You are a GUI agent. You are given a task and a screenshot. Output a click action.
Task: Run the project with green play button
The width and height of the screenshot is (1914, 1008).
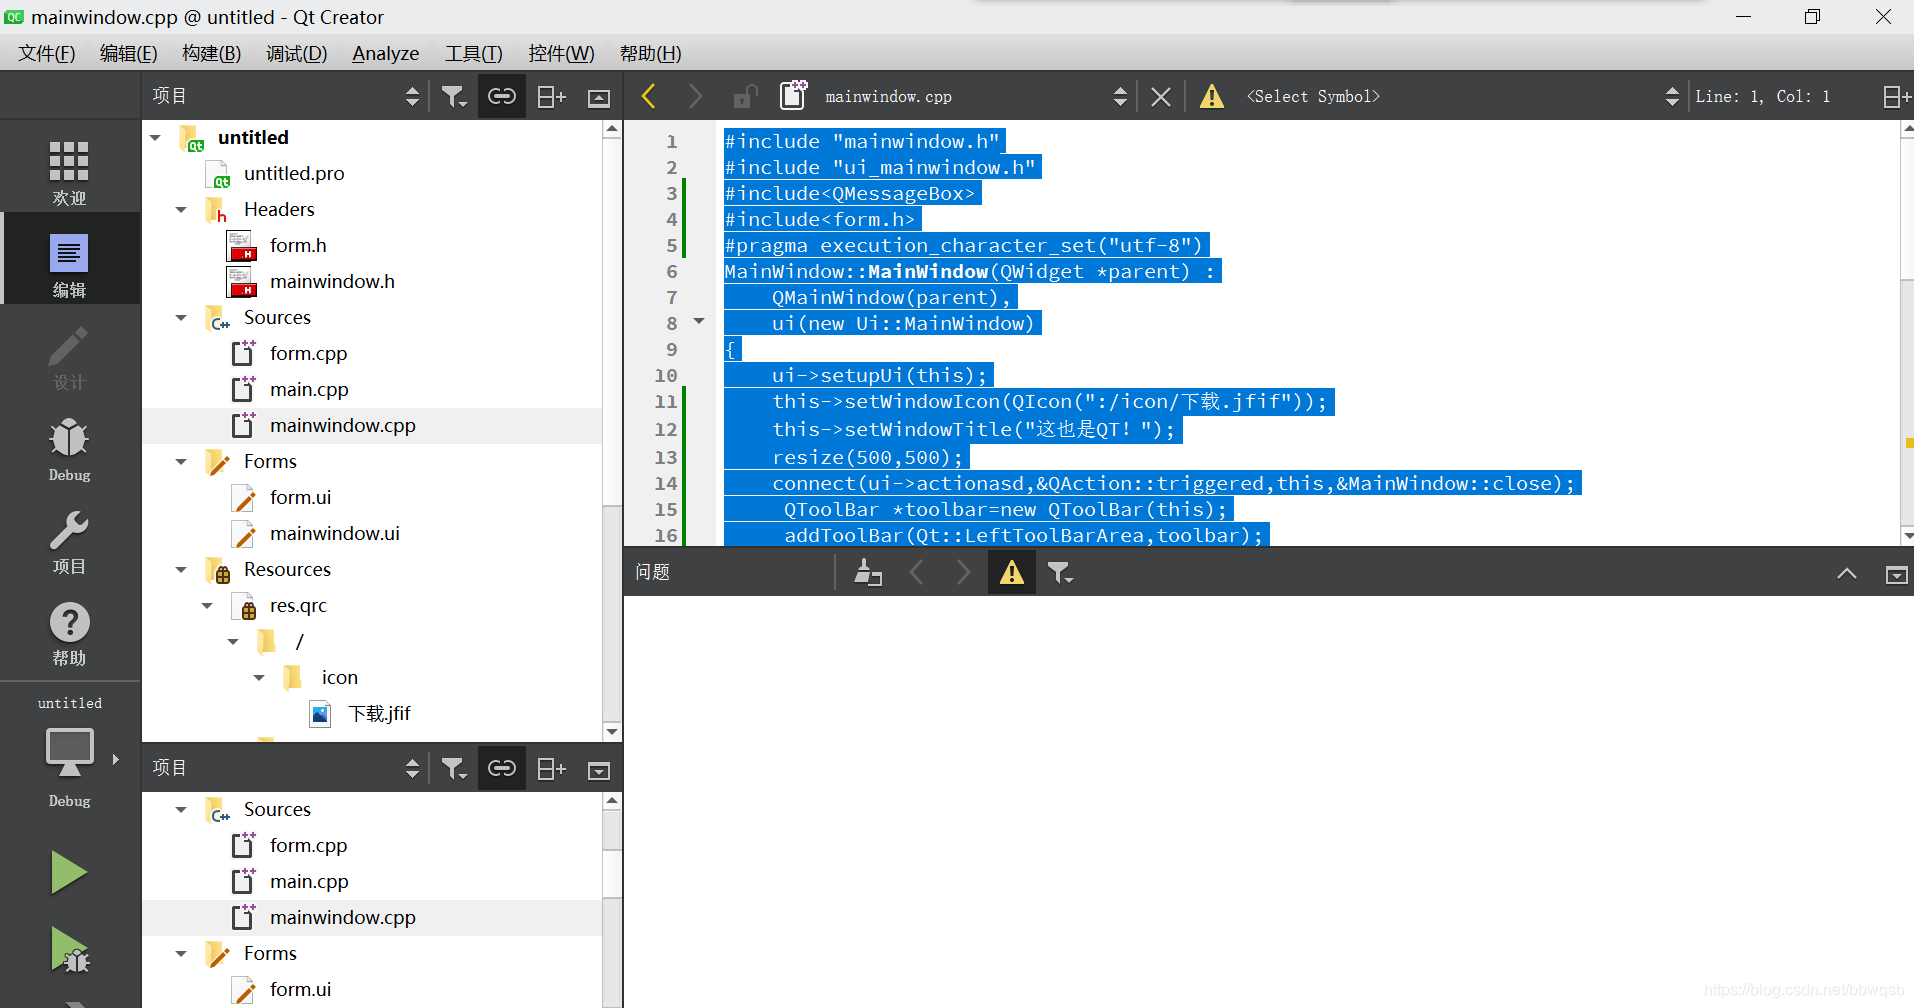[x=69, y=873]
